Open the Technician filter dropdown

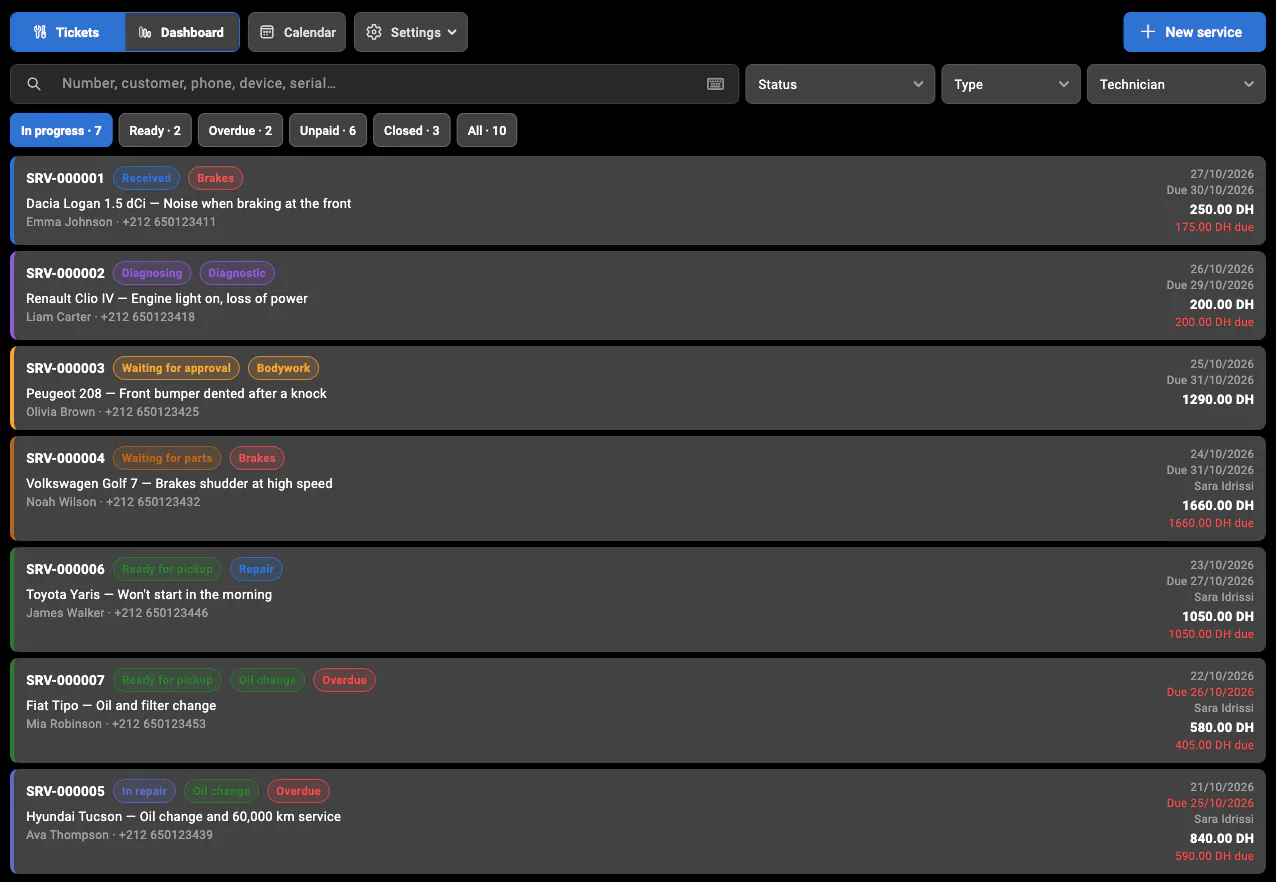tap(1176, 84)
